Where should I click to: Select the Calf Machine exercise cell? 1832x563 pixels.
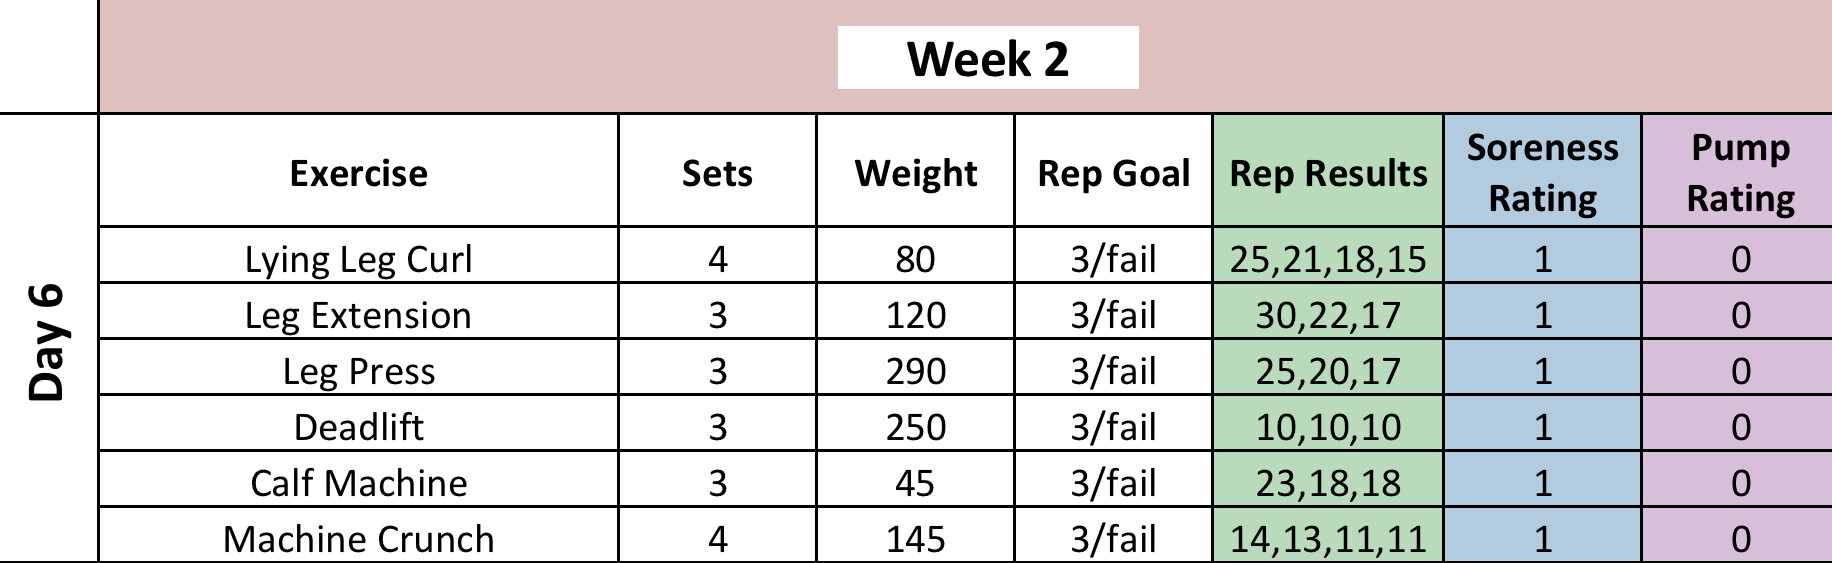(x=358, y=483)
